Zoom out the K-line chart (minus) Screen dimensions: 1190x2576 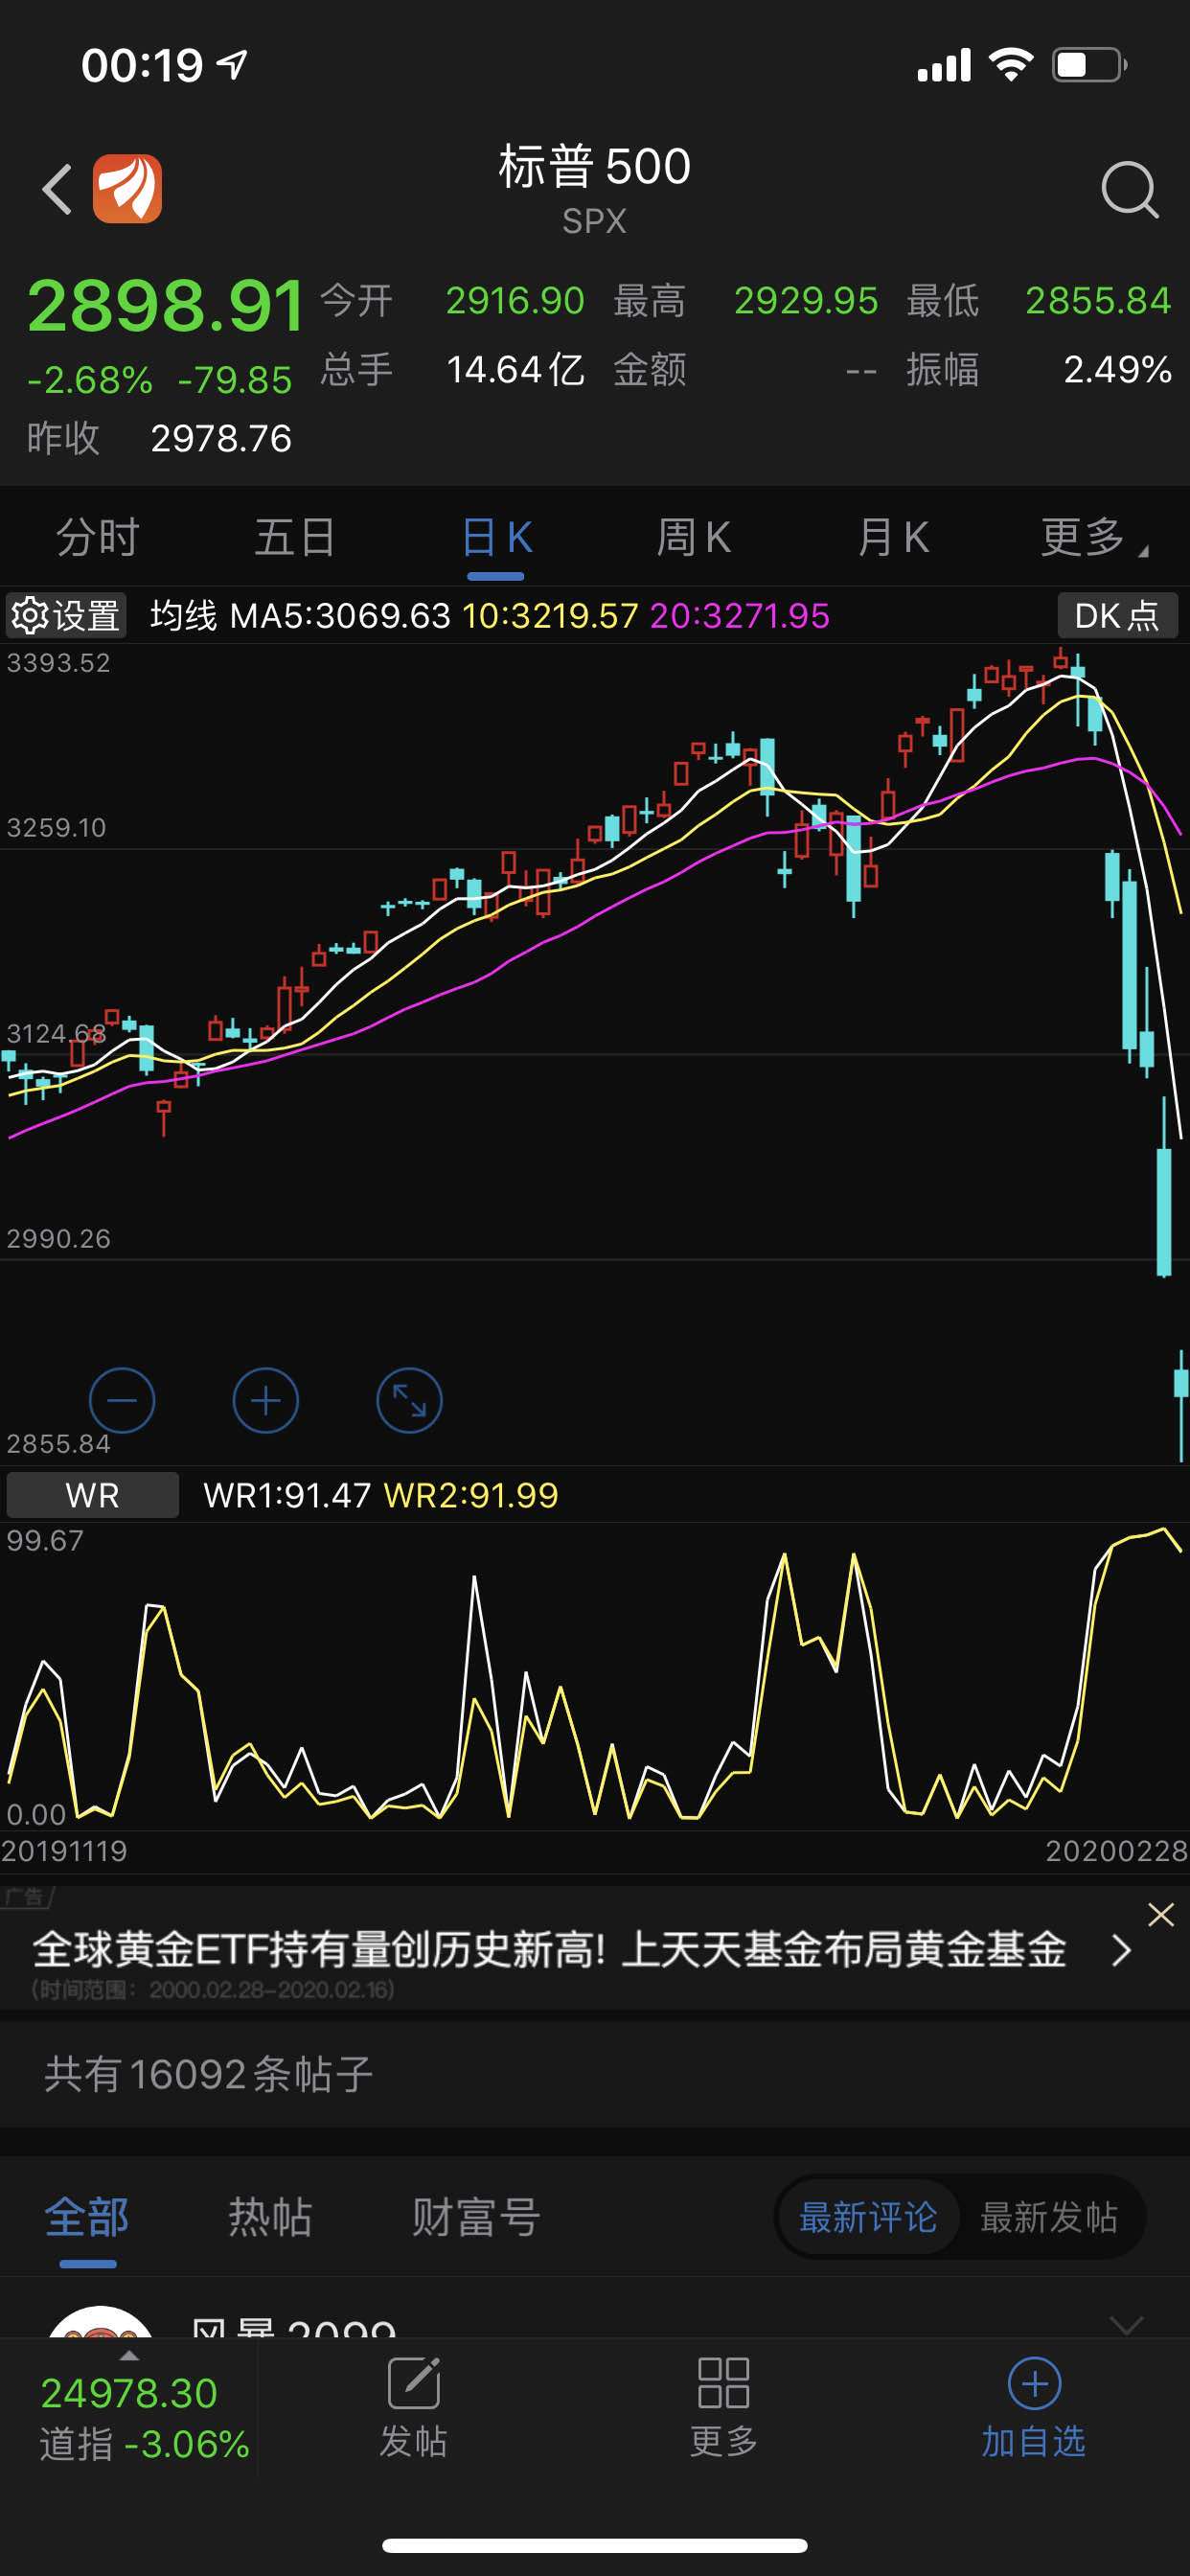[122, 1400]
